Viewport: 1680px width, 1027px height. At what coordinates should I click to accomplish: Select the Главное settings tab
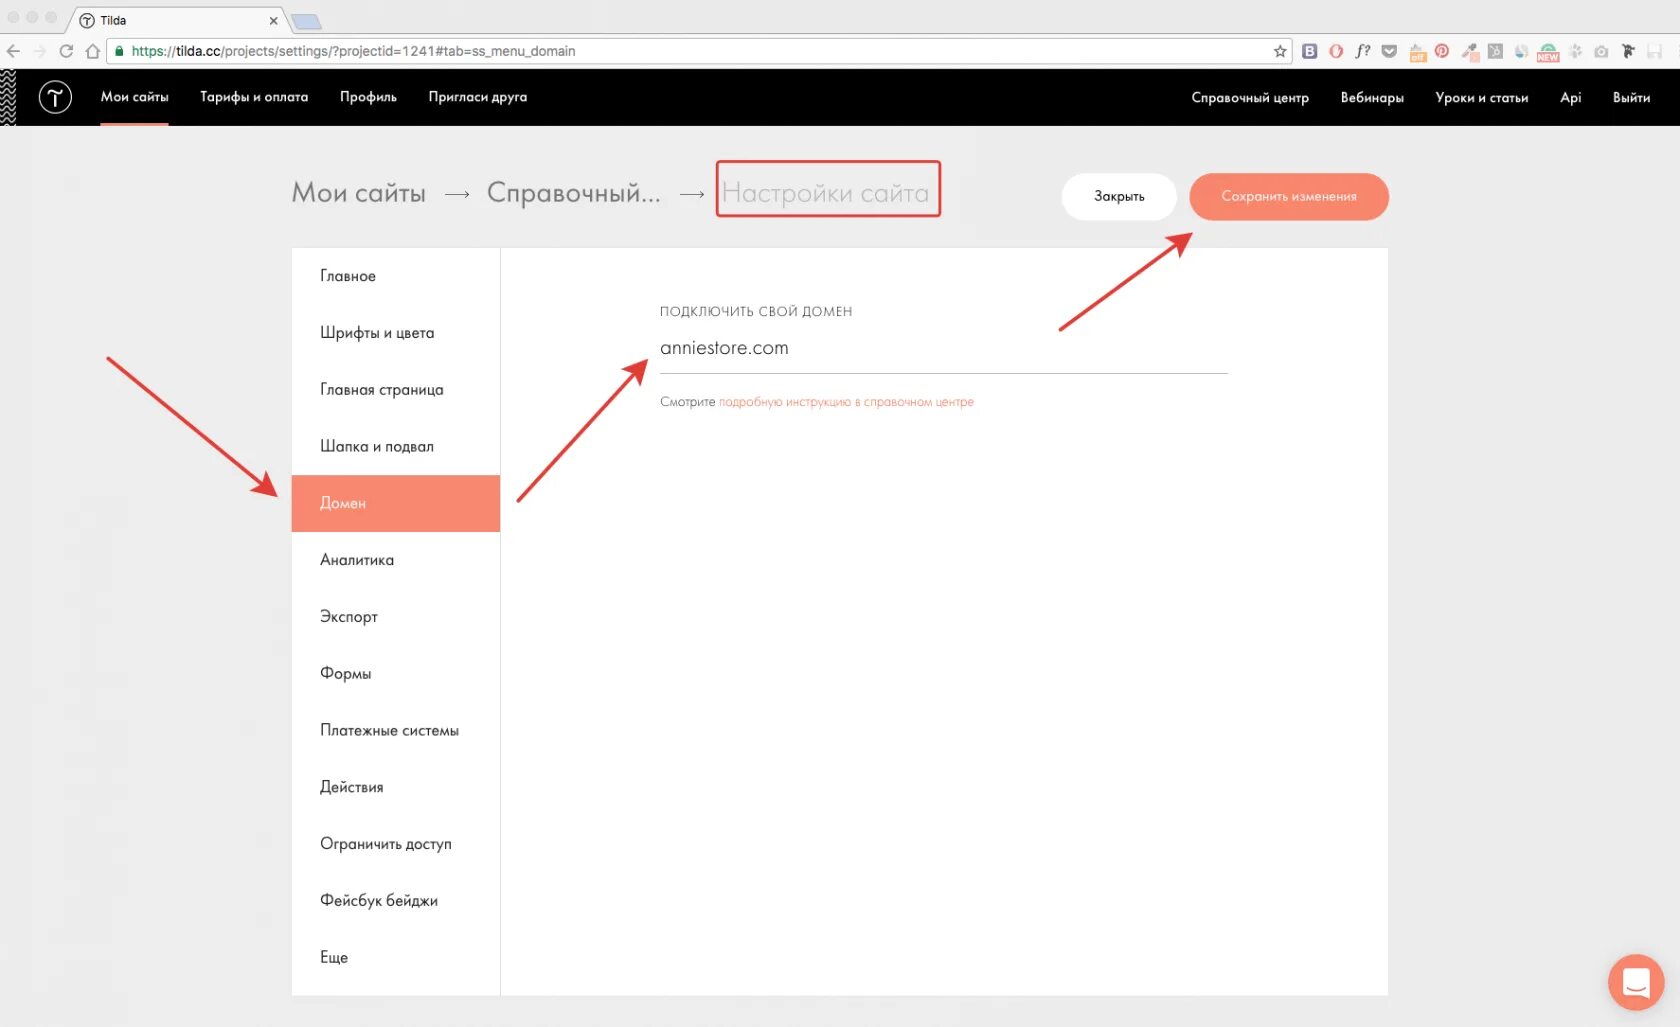click(x=396, y=276)
